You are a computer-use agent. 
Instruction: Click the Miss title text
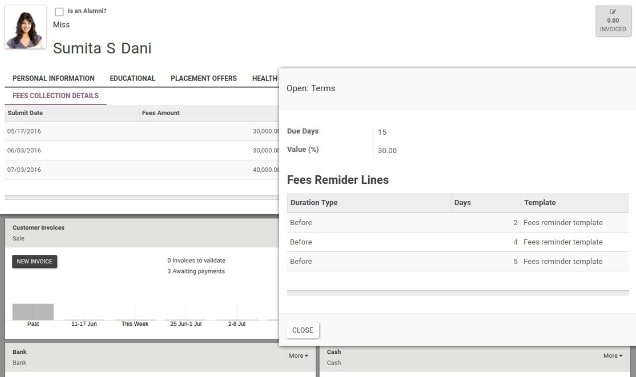pyautogui.click(x=61, y=25)
